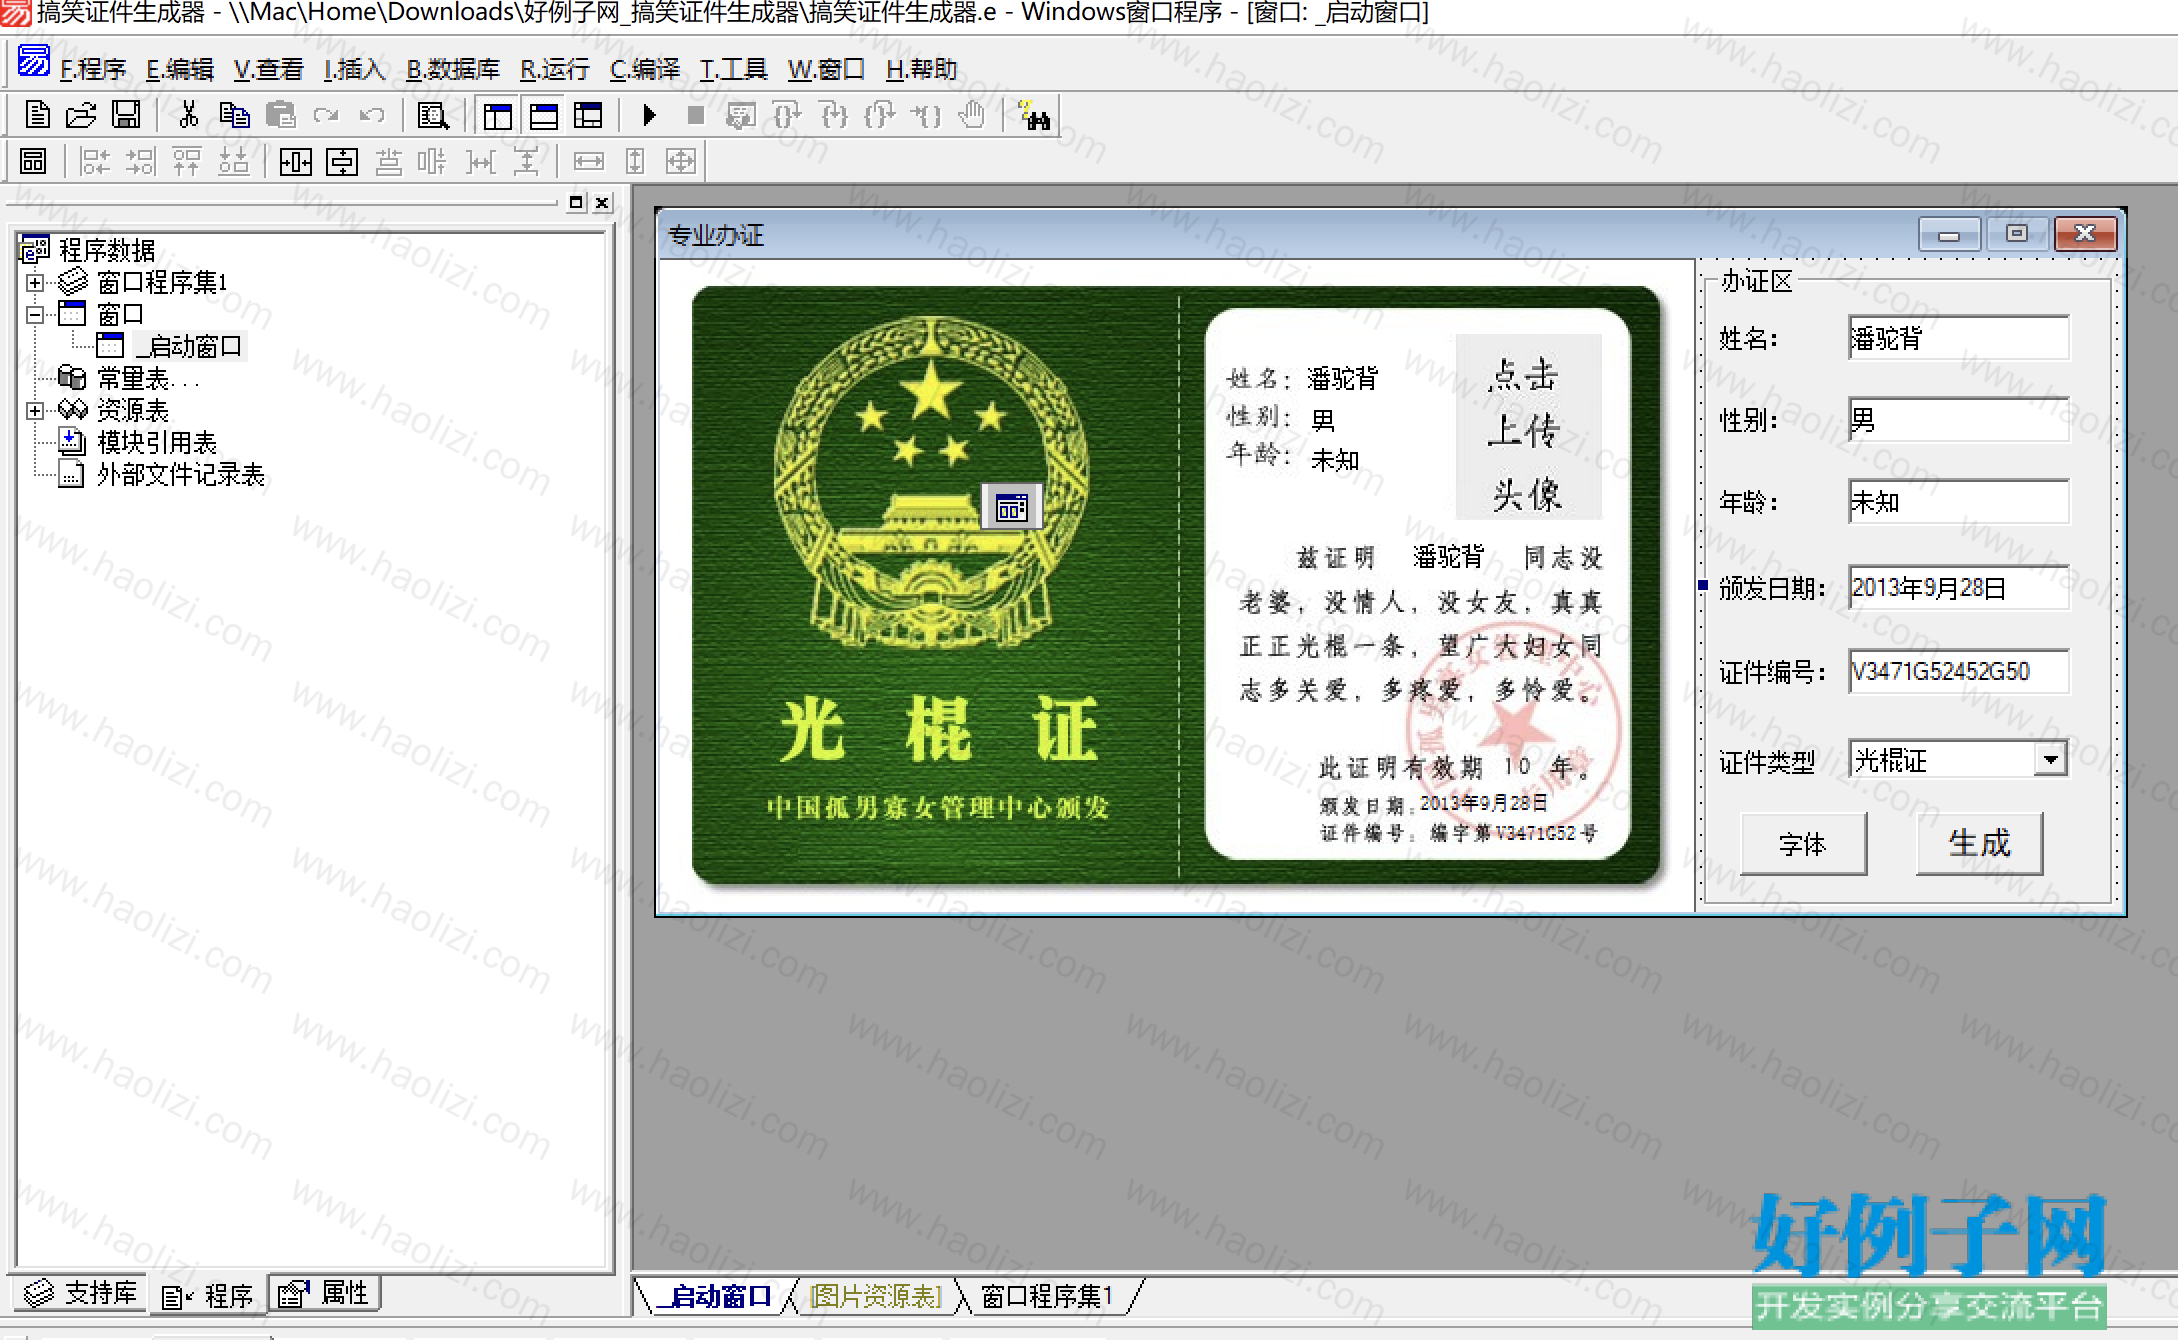
Task: Select 外部文件记录表 in the program tree
Action: 181,475
